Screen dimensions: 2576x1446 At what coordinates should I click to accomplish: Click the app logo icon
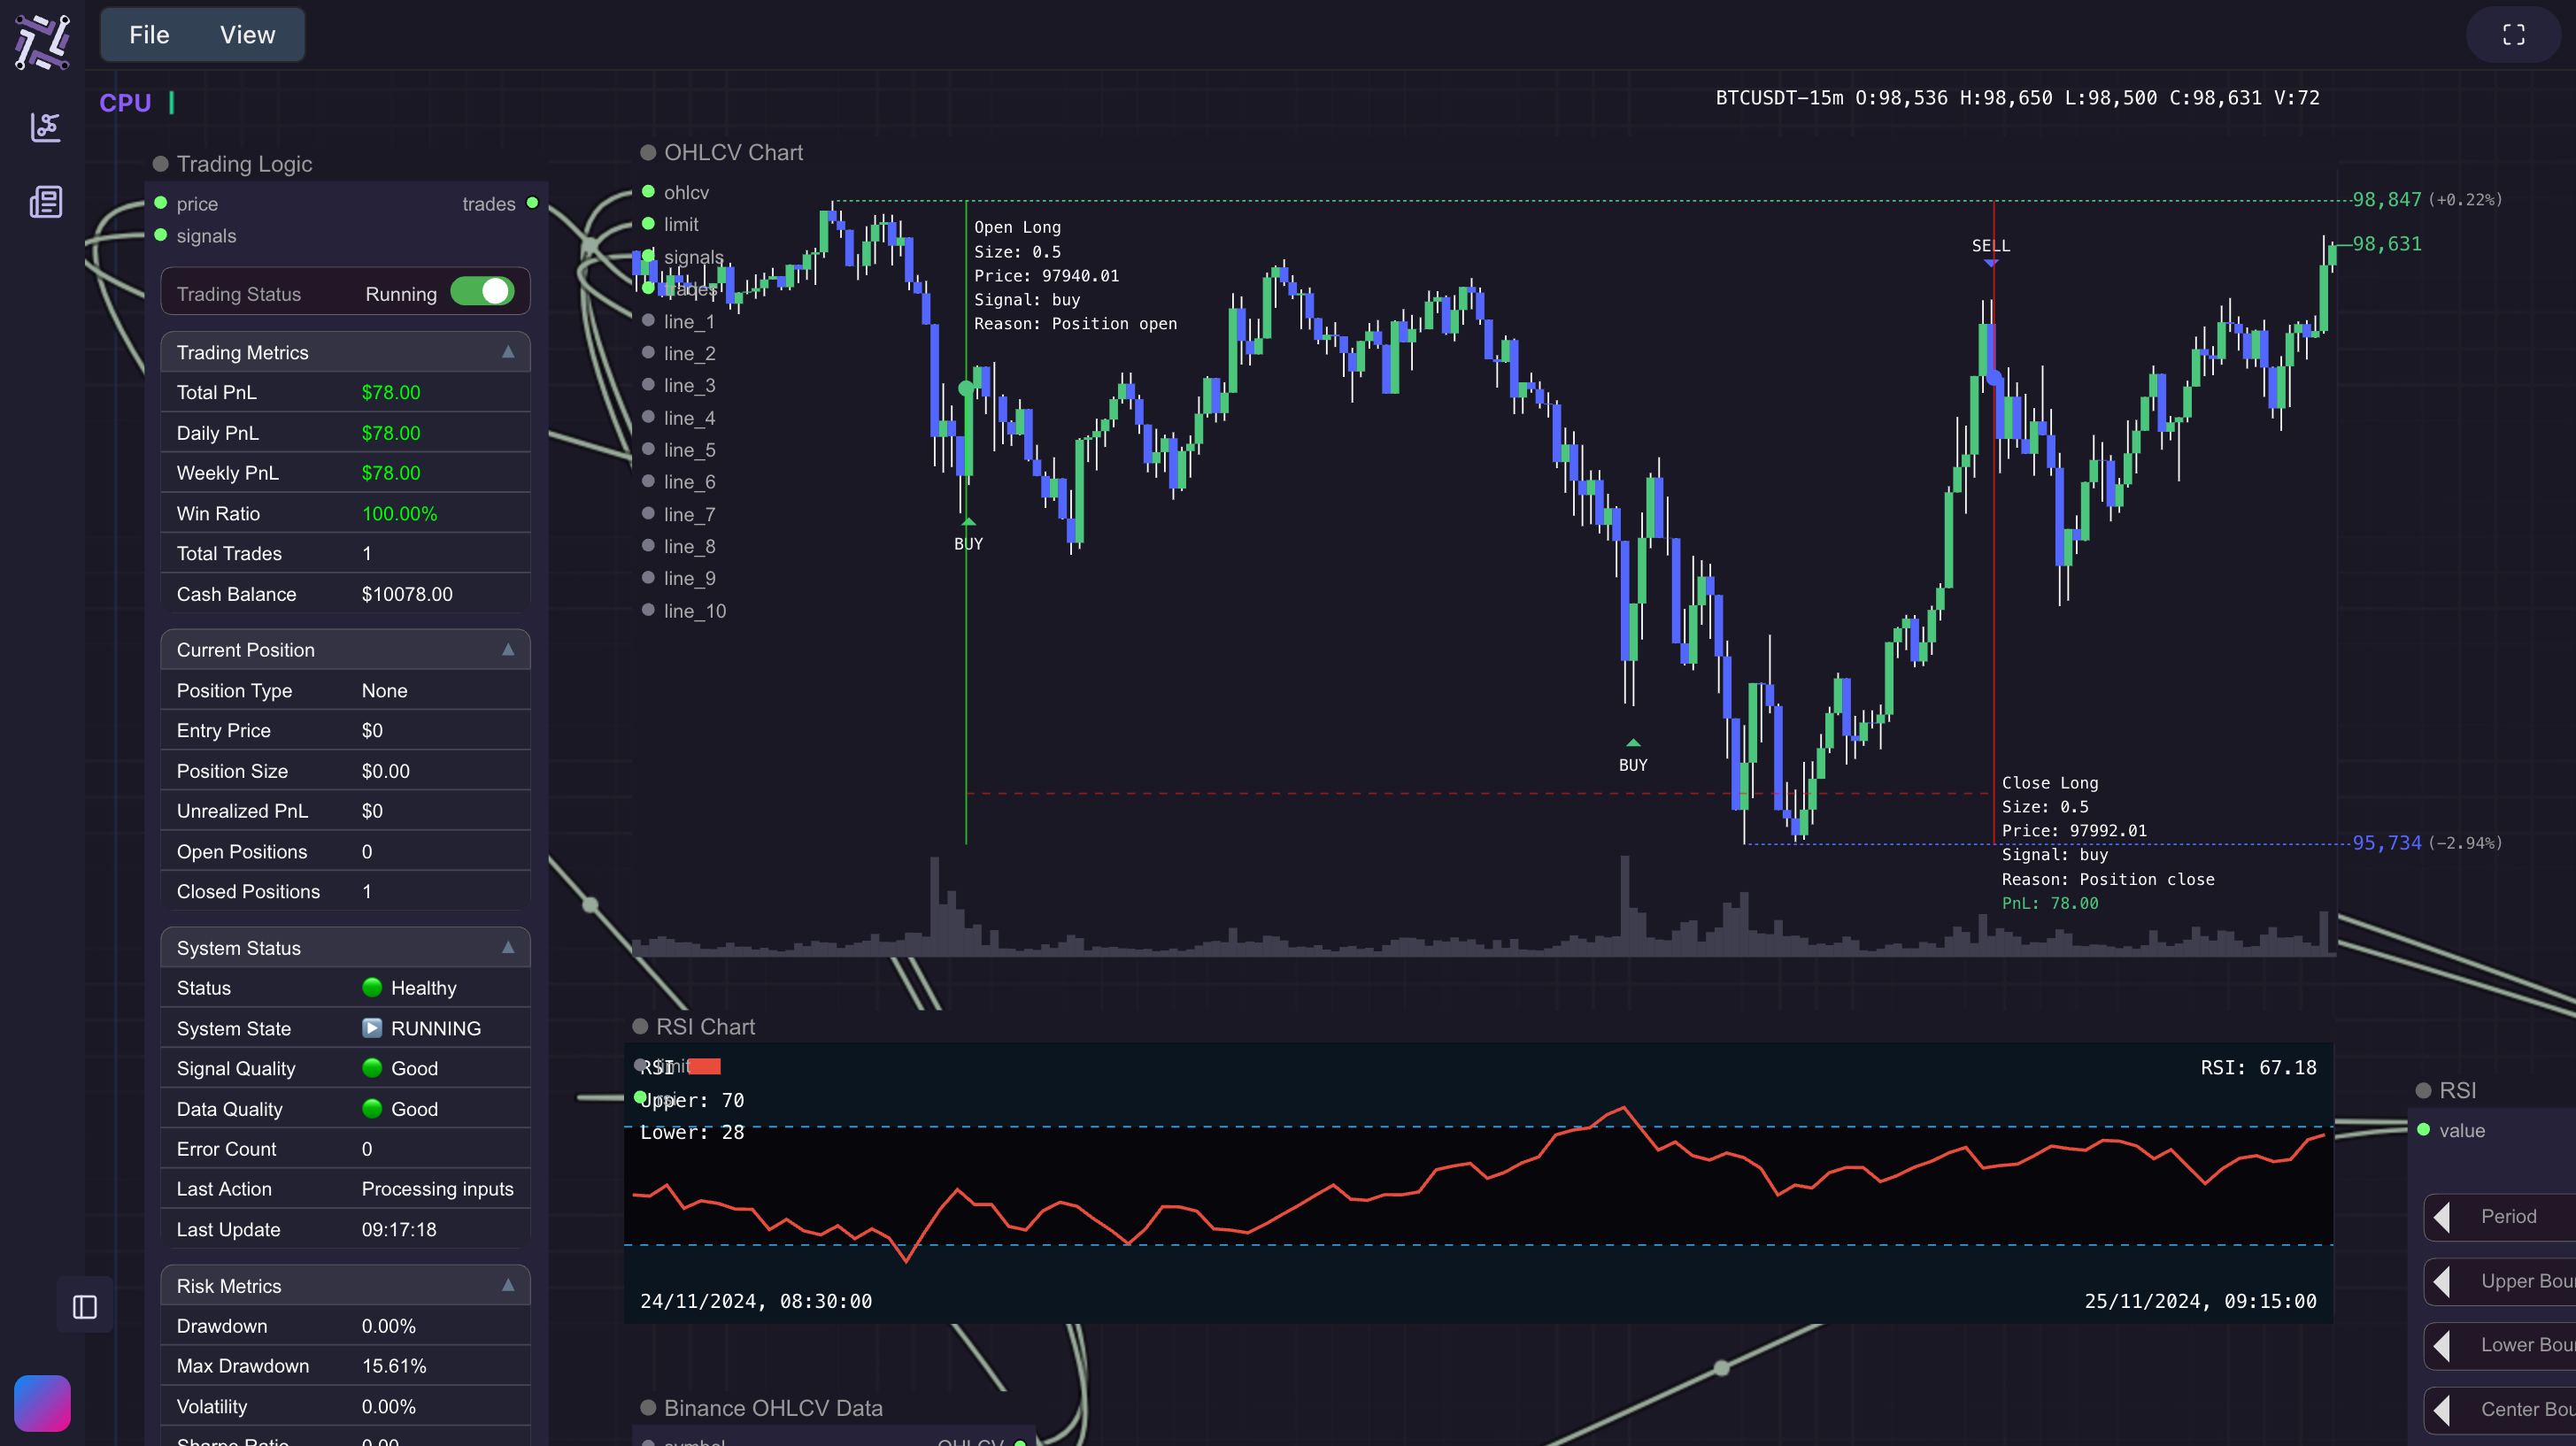42,42
